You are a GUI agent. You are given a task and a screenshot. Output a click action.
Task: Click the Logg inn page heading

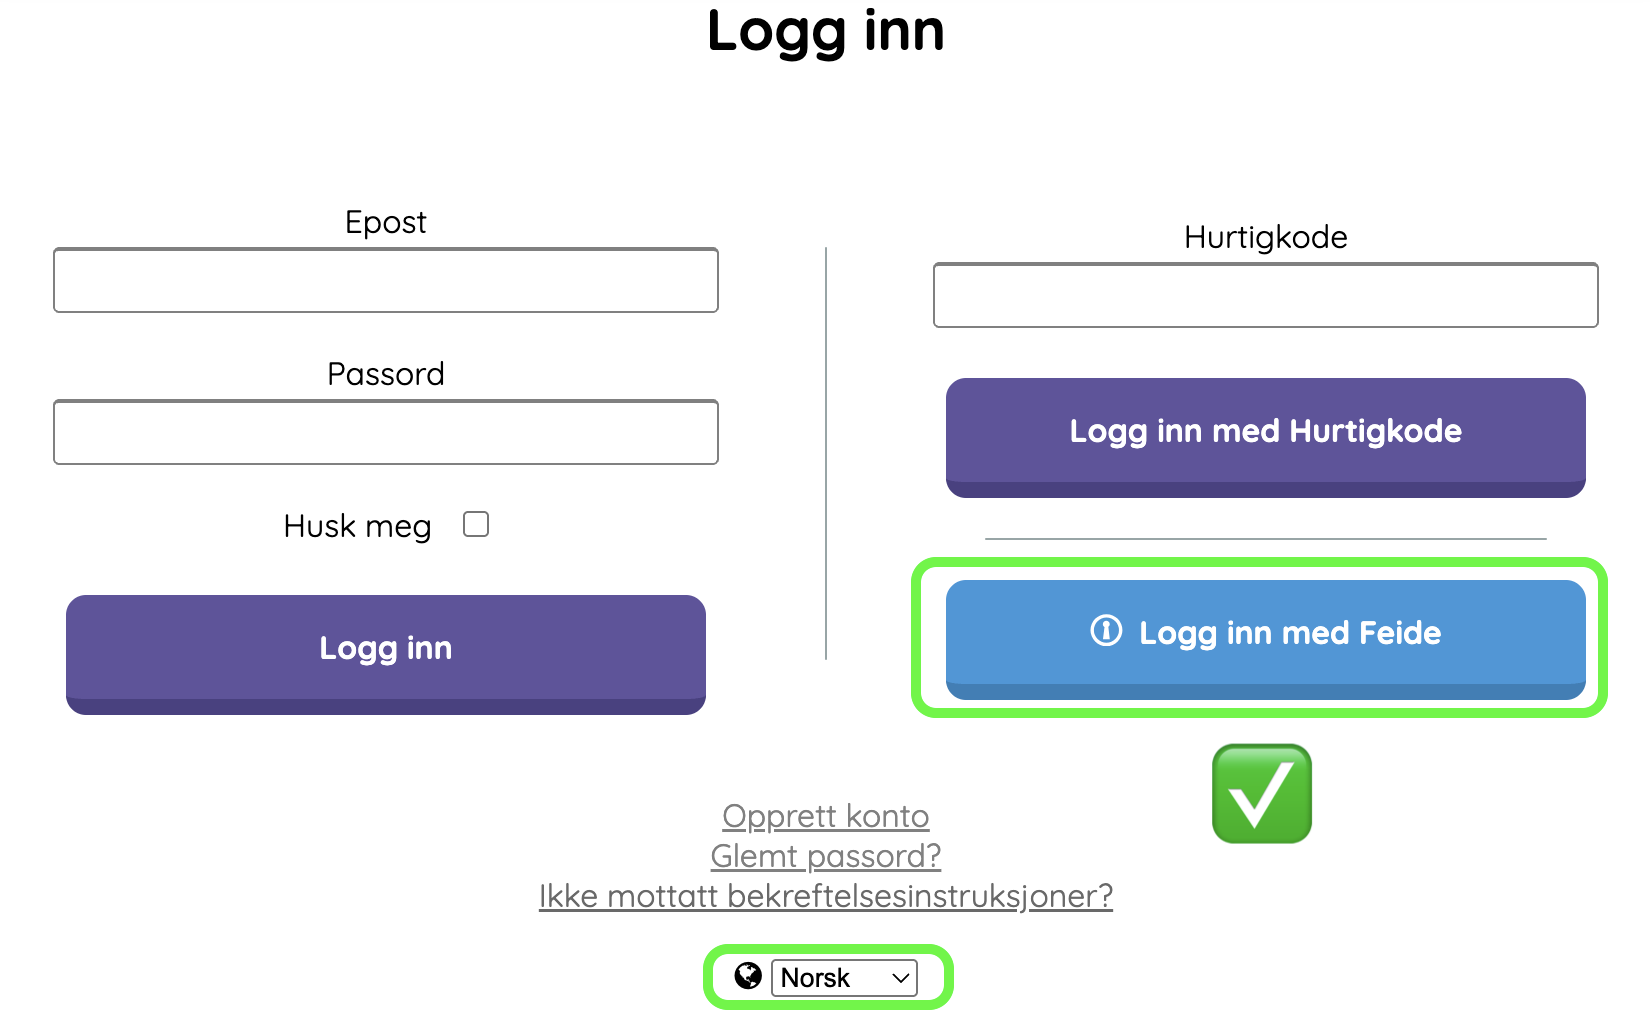click(x=825, y=31)
